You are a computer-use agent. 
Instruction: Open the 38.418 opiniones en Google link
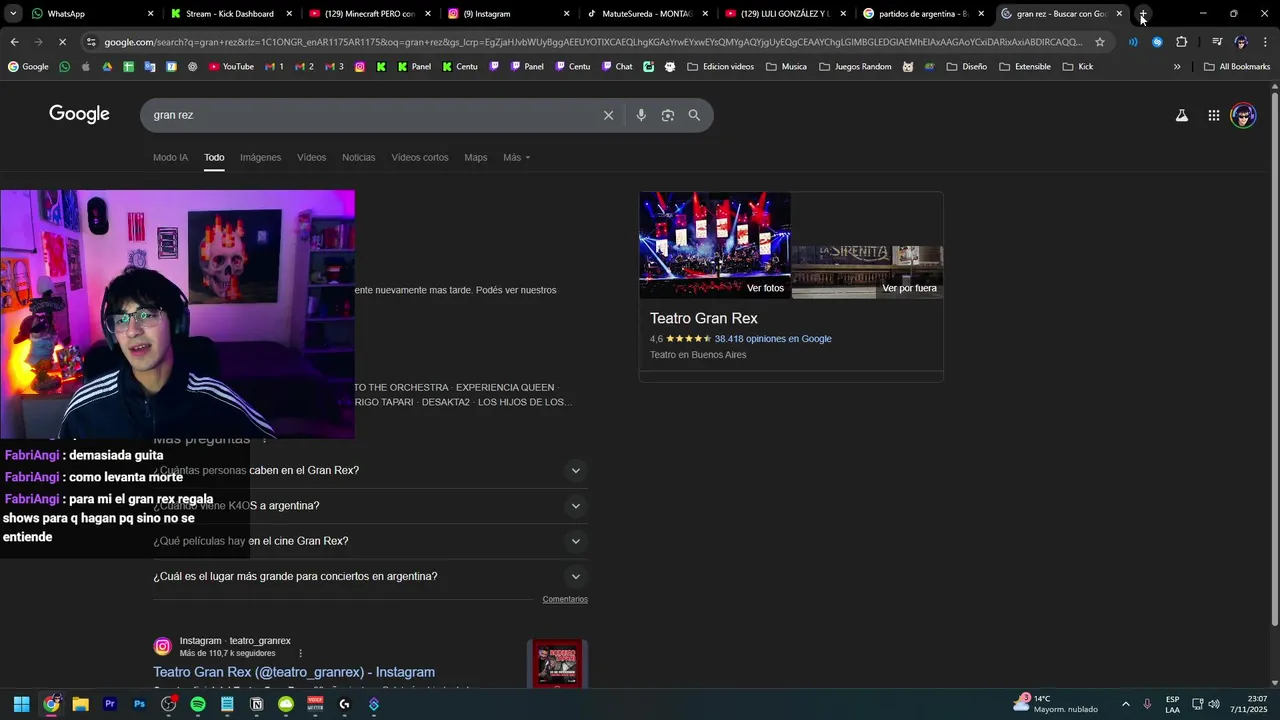[x=773, y=339]
